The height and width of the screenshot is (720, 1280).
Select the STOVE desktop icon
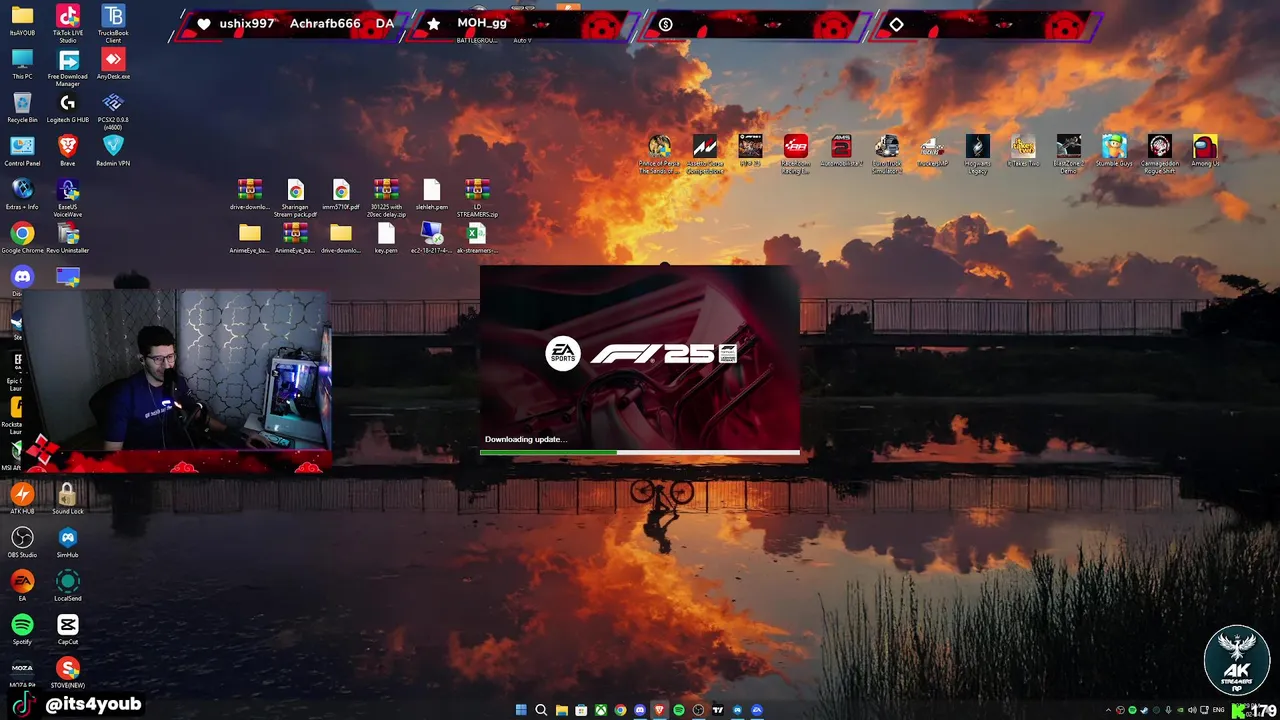click(x=68, y=672)
